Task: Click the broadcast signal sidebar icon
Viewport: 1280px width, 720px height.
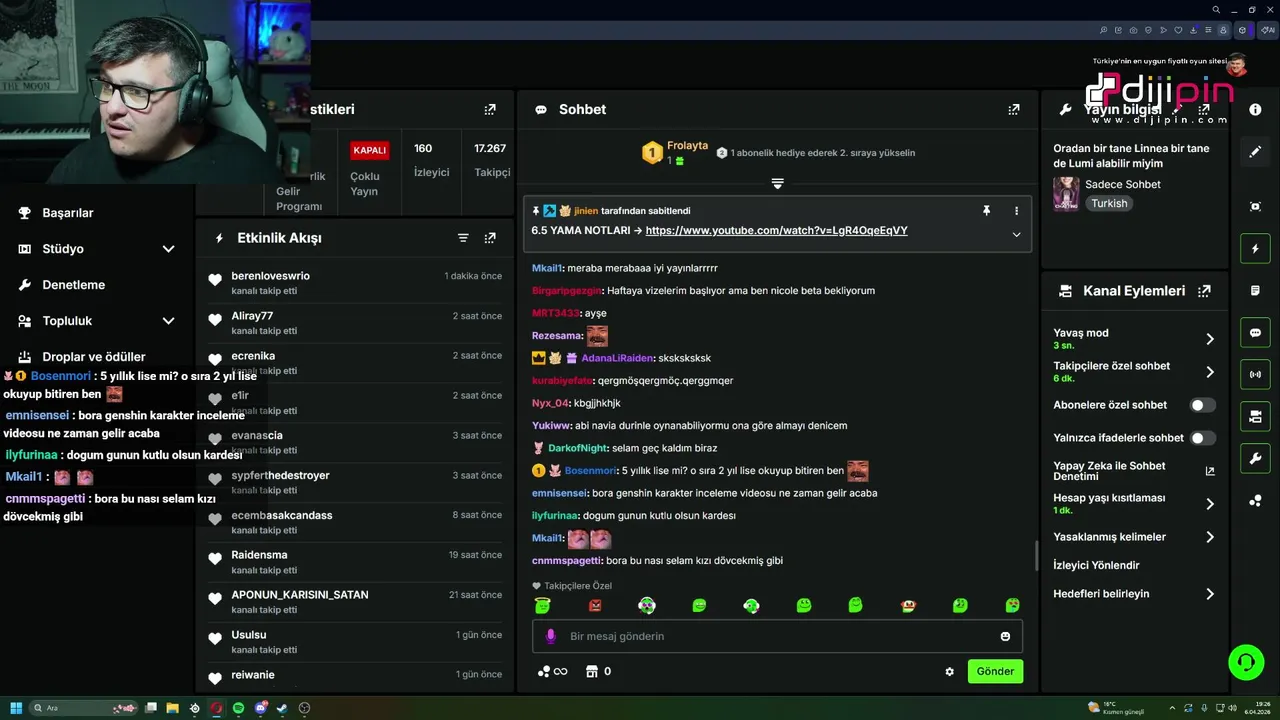Action: 1255,375
